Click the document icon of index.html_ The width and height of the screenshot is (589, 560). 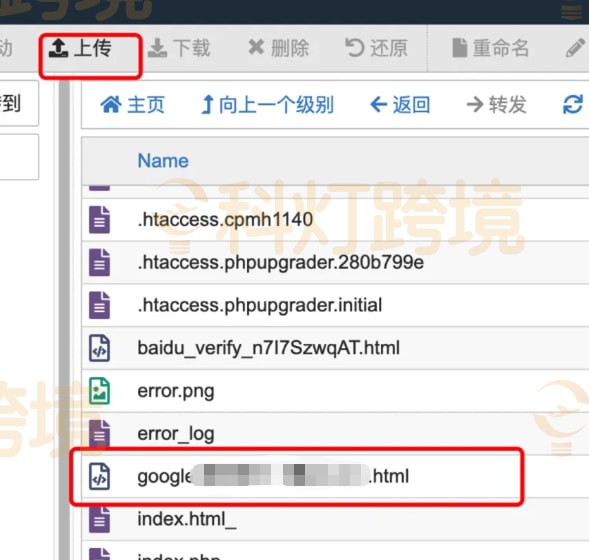pyautogui.click(x=100, y=519)
